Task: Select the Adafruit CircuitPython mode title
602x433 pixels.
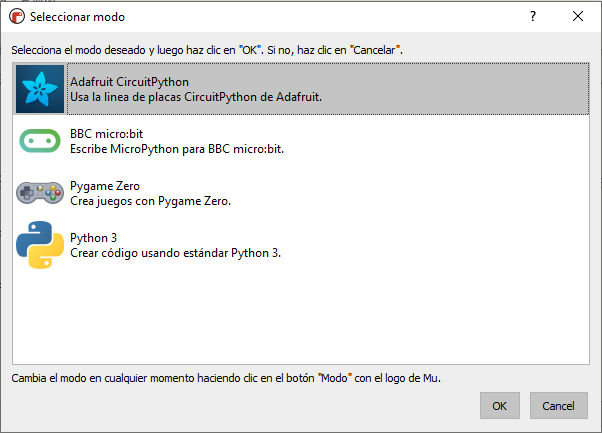Action: pyautogui.click(x=129, y=82)
